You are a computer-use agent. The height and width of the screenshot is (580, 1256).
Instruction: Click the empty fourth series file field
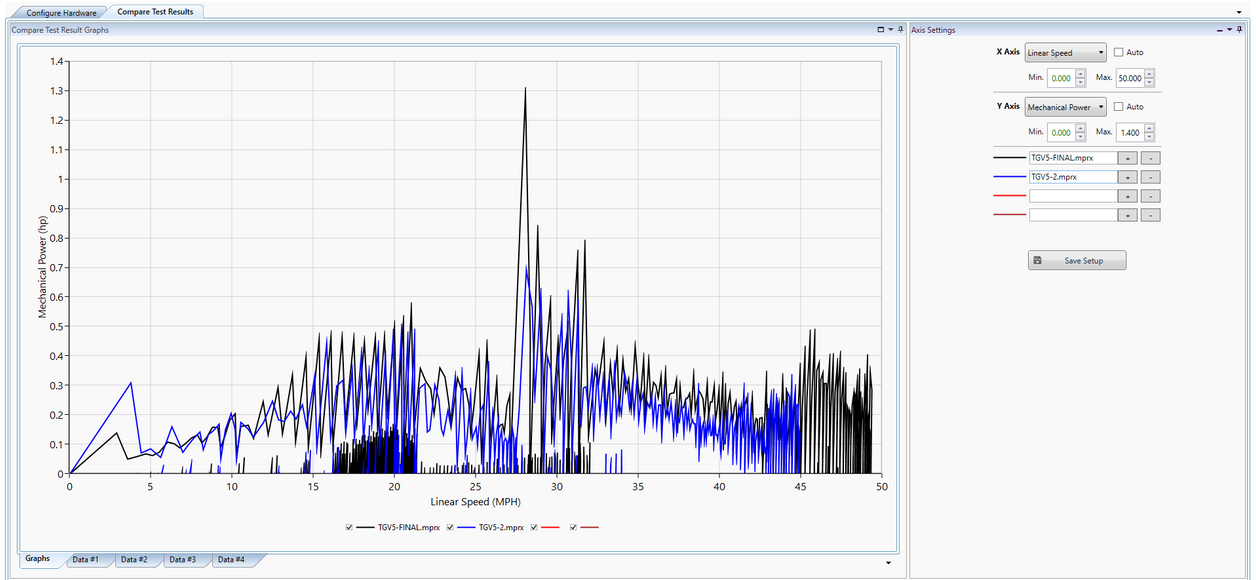coord(1072,215)
